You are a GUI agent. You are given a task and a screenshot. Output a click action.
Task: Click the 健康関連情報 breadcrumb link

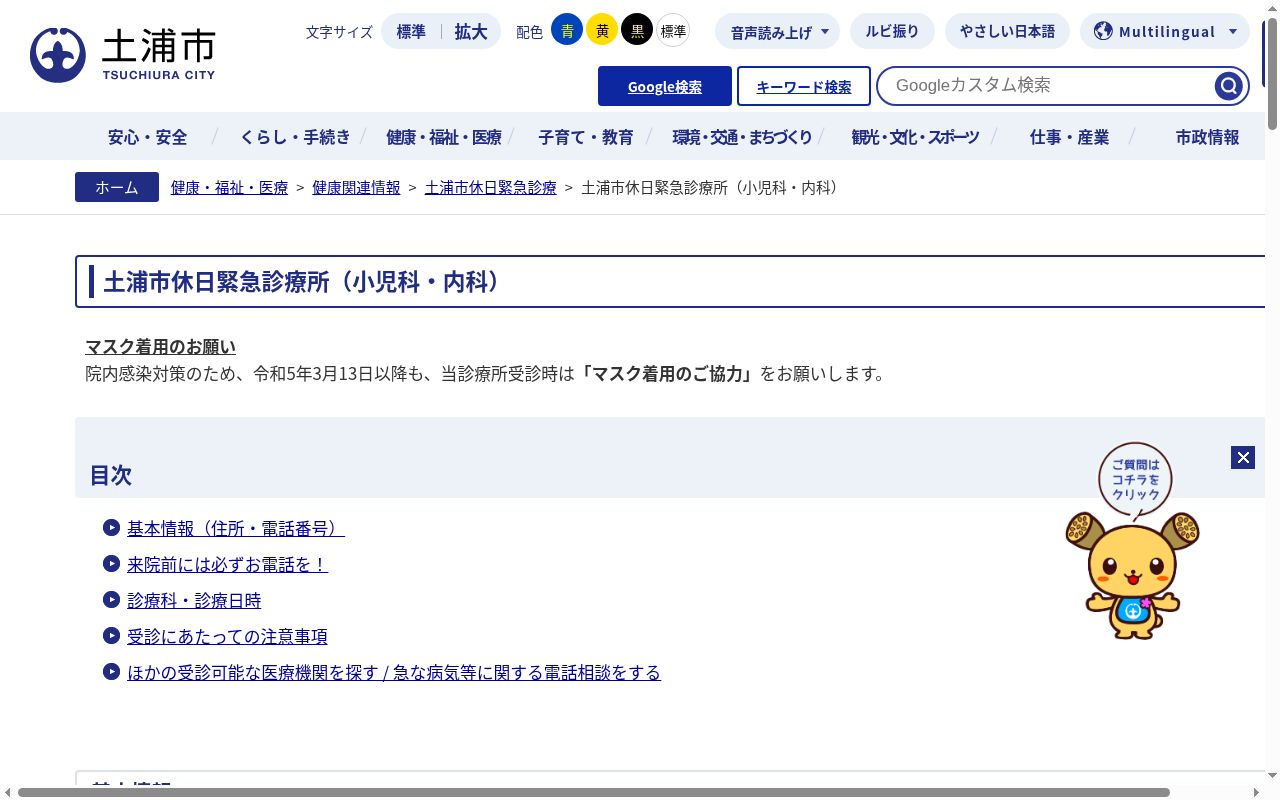click(x=356, y=187)
